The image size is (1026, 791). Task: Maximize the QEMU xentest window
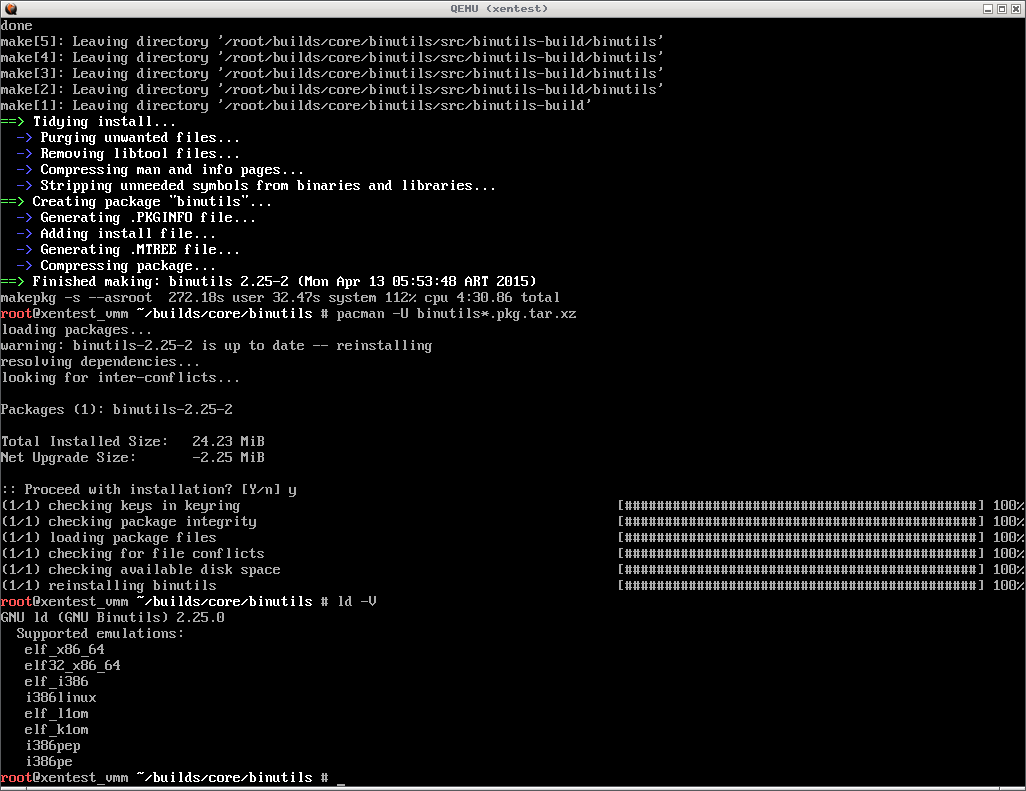tap(1001, 8)
